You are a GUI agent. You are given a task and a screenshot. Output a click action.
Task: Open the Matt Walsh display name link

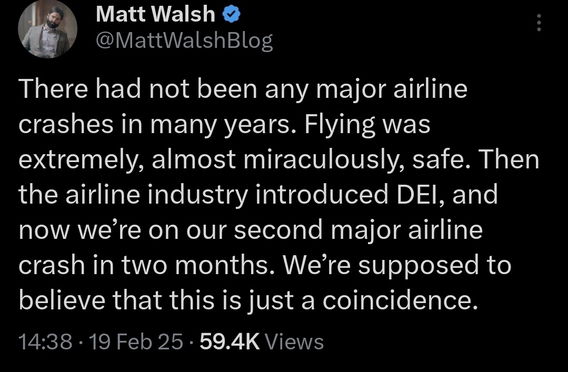[156, 14]
